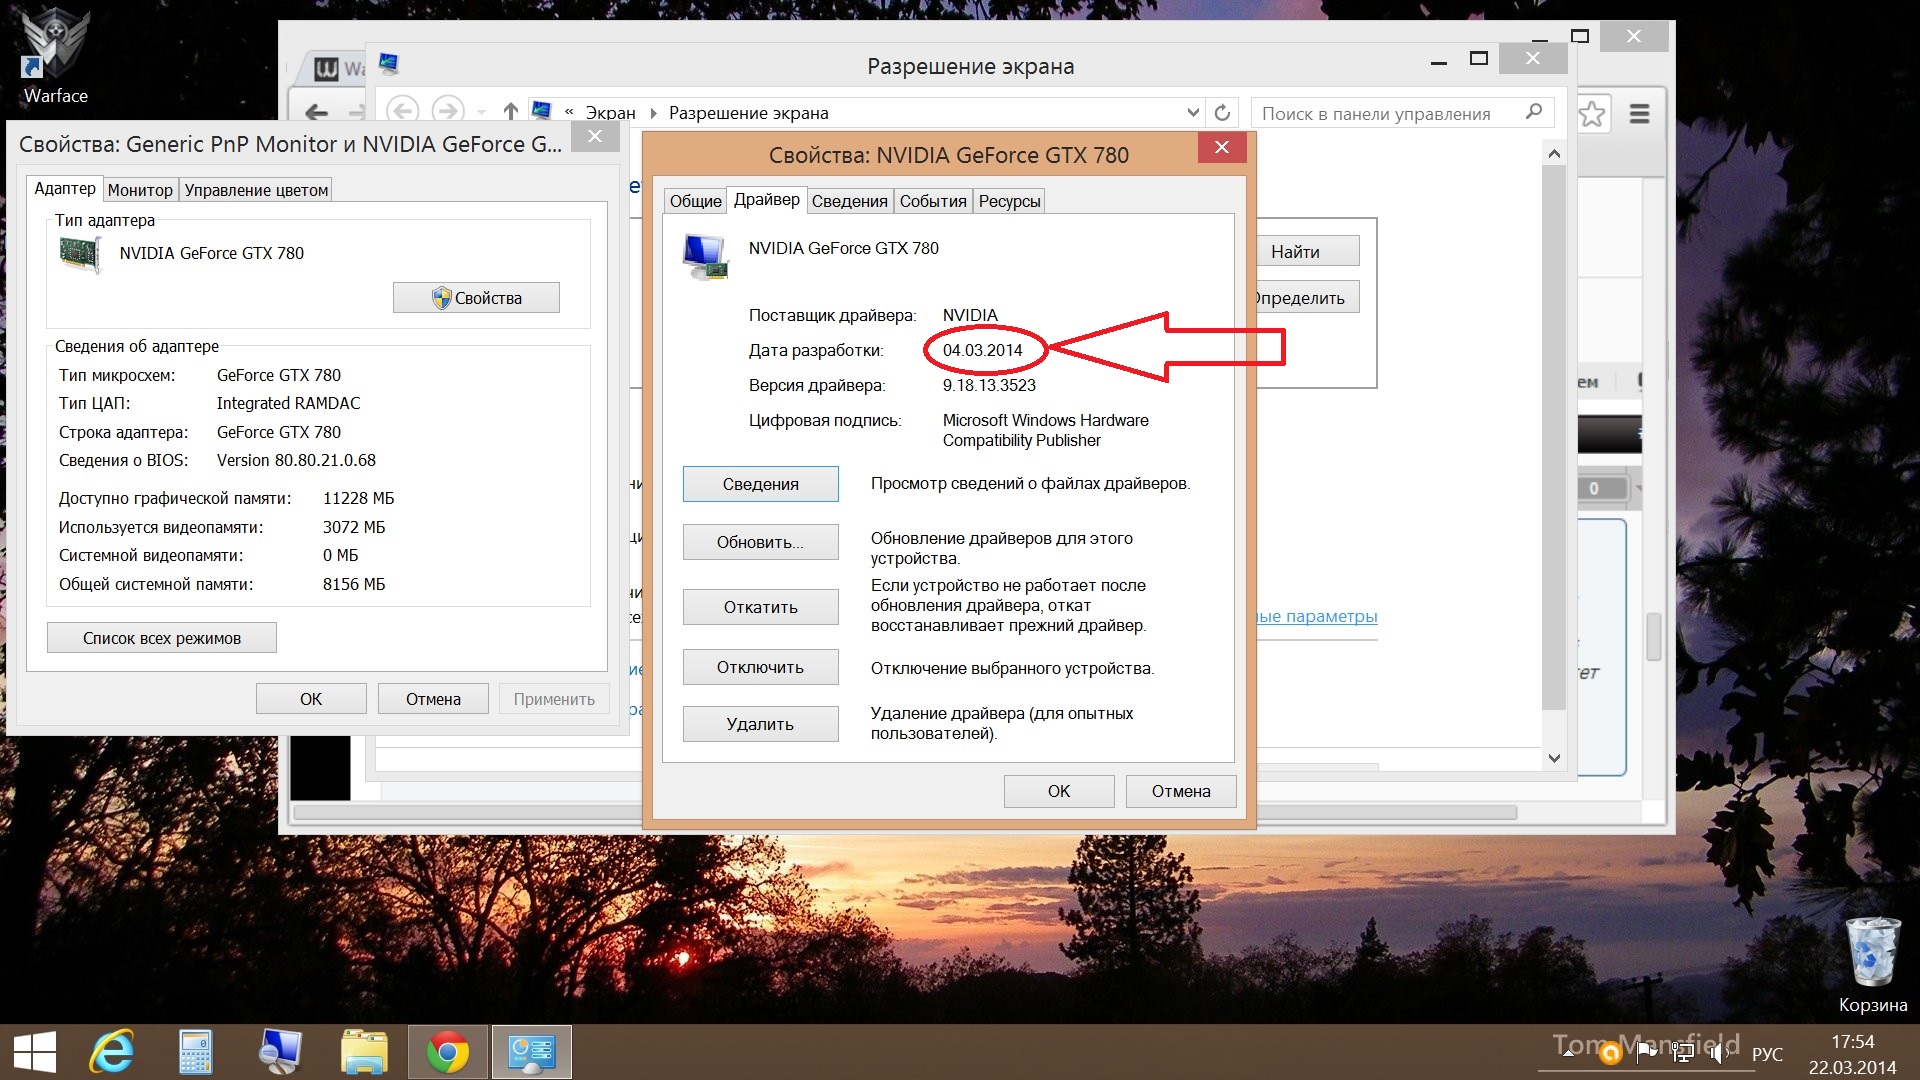The image size is (1920, 1080).
Task: Click the graphics card icon in Adapter tab
Action: point(81,255)
